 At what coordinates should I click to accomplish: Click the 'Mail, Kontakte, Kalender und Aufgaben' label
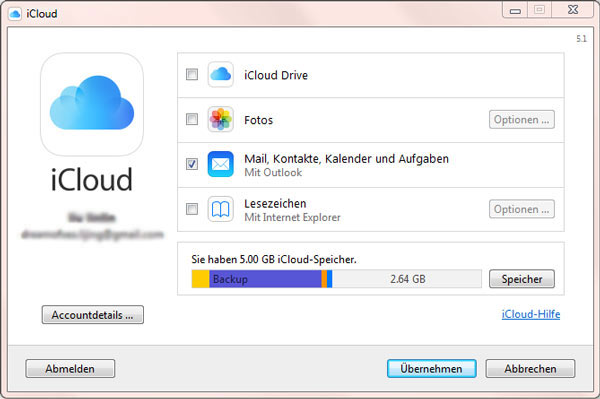pos(346,159)
